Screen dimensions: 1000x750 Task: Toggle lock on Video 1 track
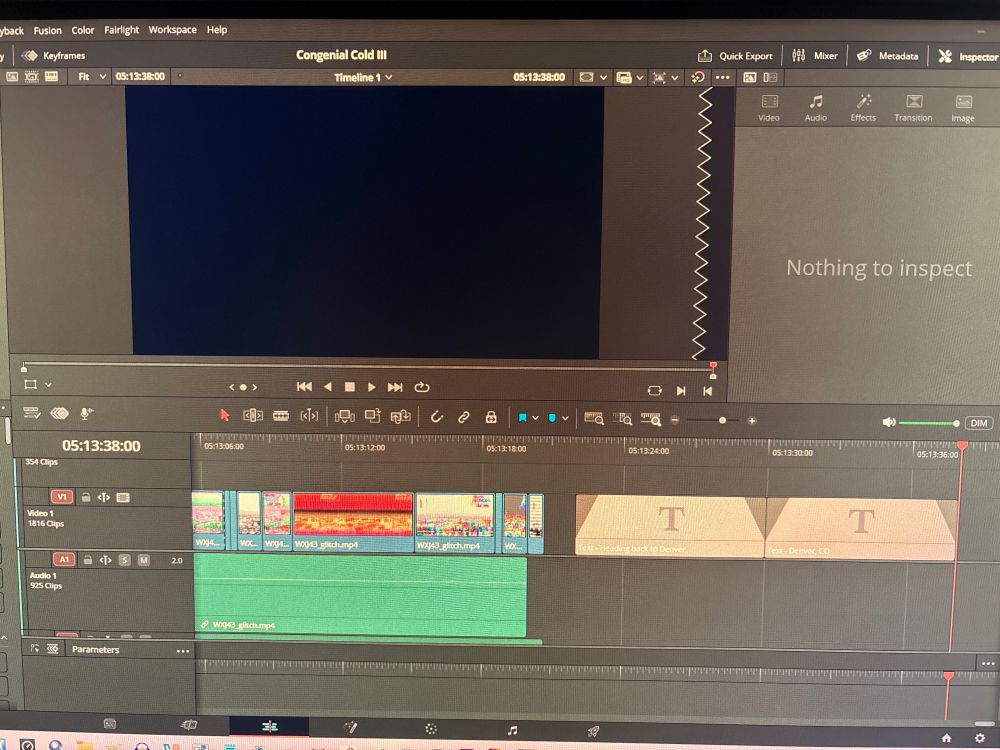pos(85,497)
